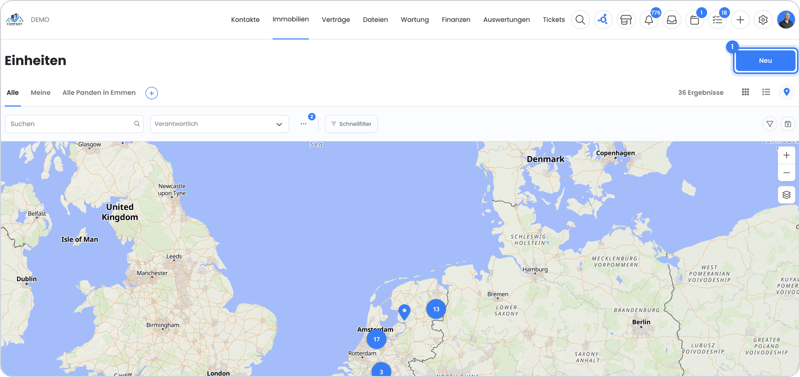Open the global search magnifier icon
800x377 pixels.
coord(580,20)
